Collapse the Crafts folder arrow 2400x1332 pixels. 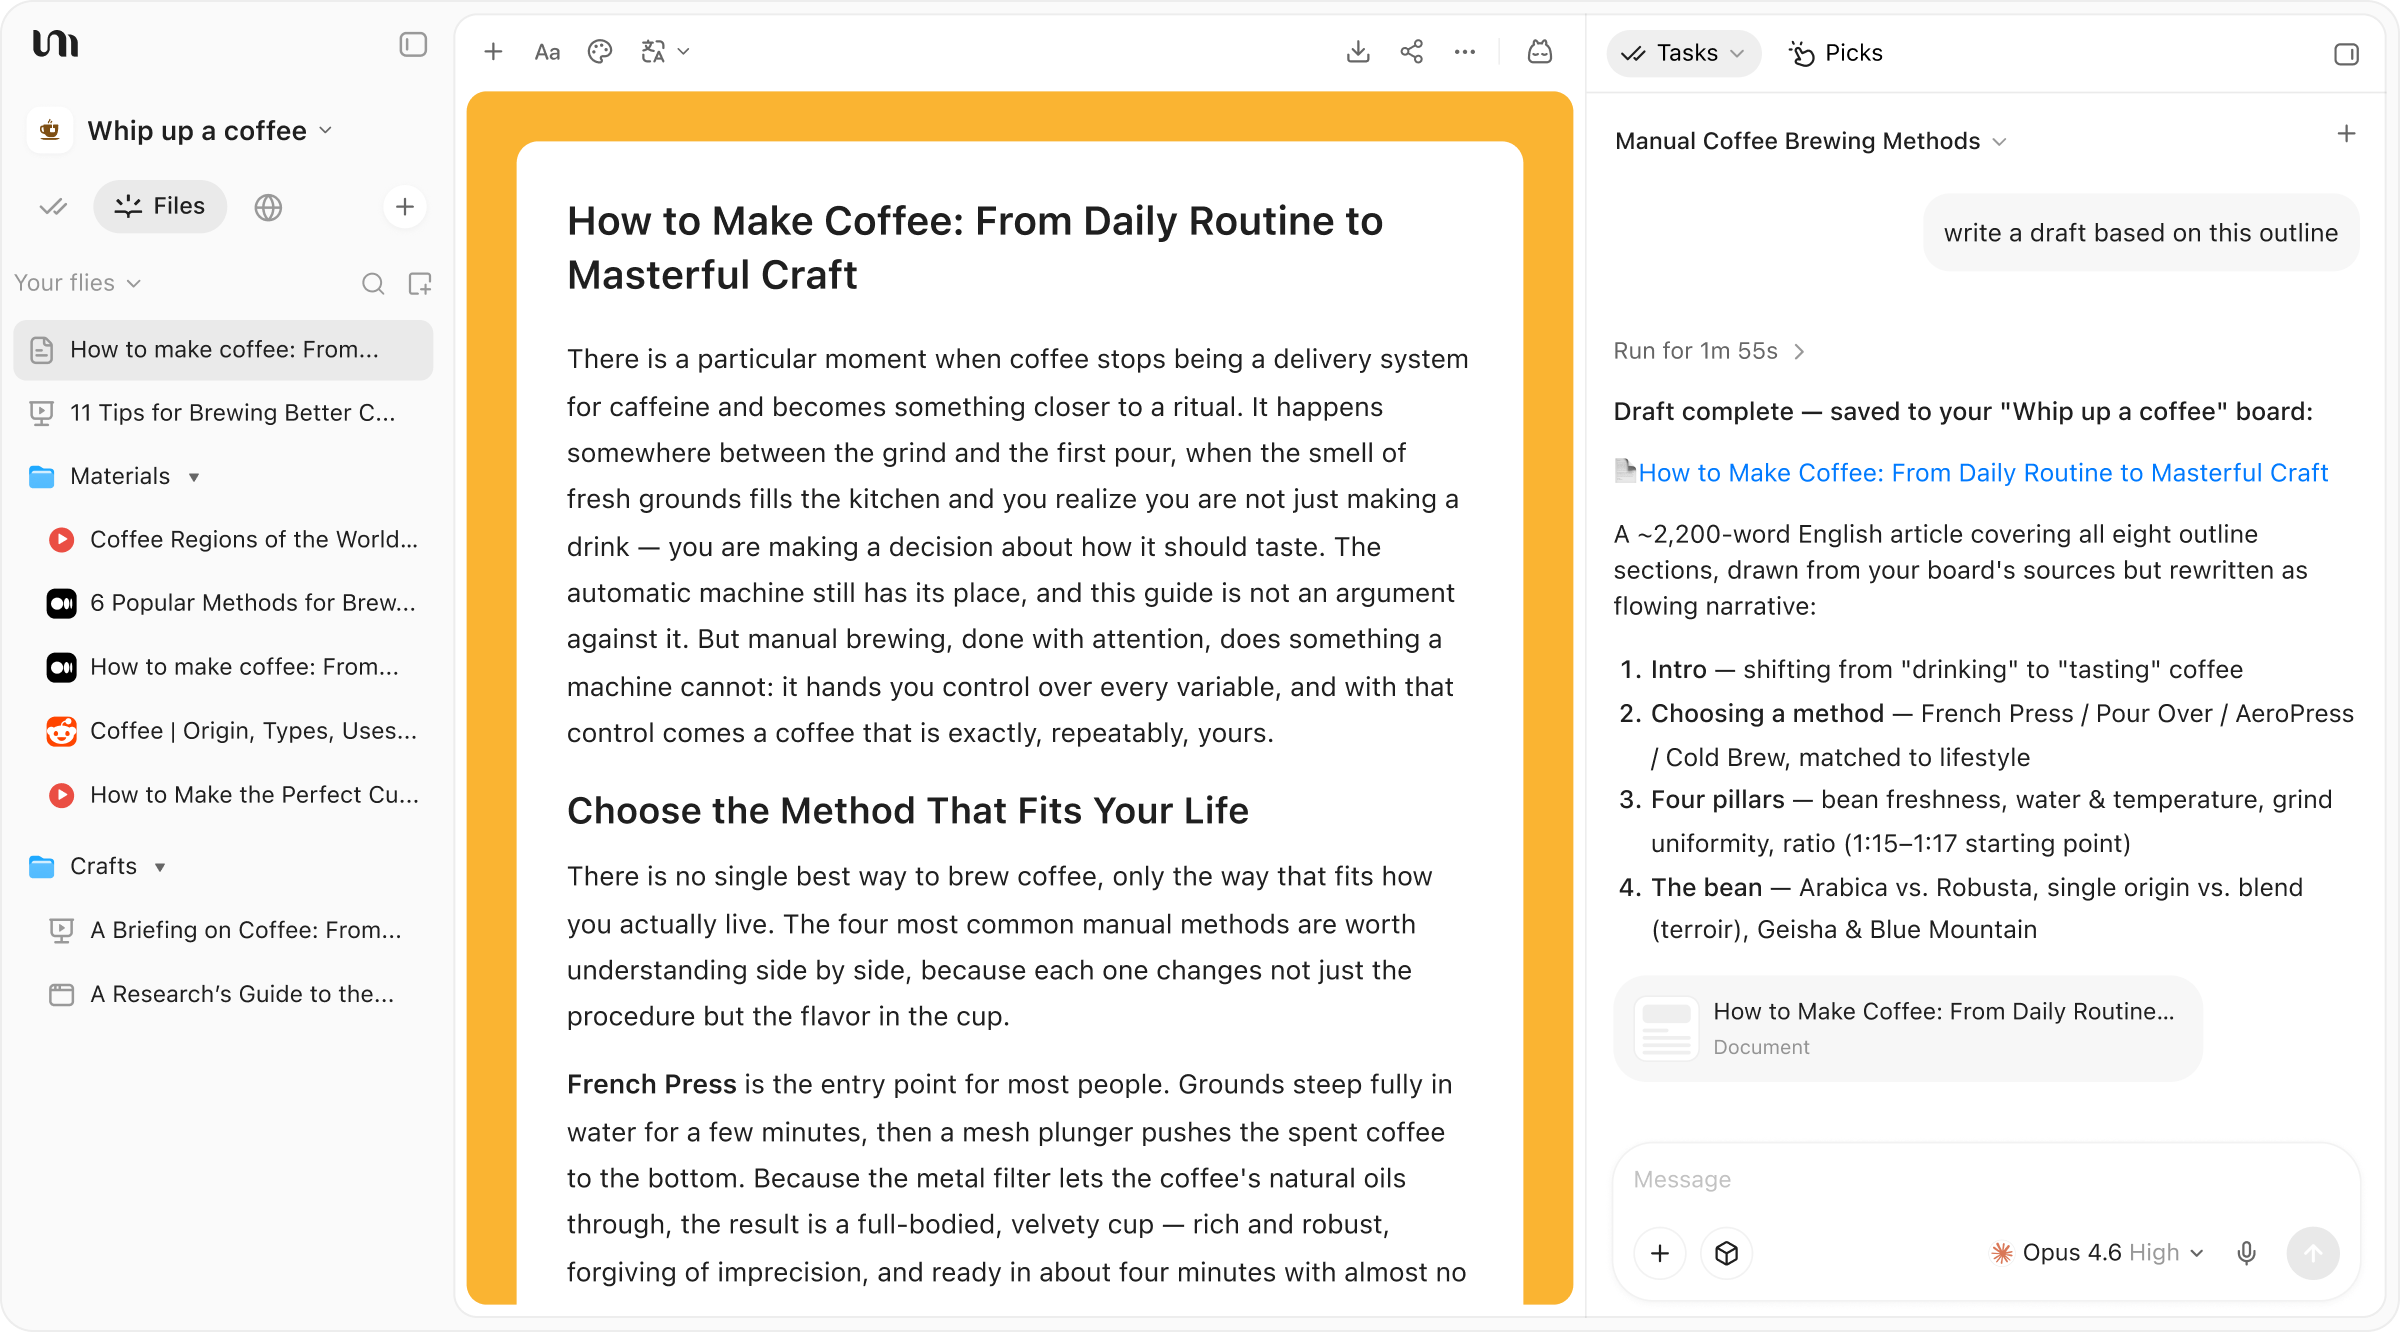coord(160,867)
